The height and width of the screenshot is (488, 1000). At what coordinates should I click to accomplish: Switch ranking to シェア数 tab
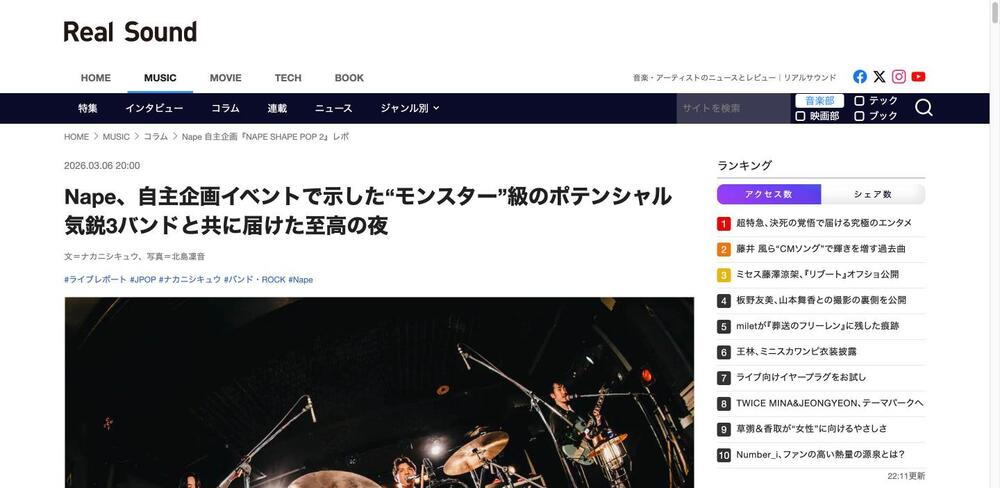coord(872,195)
